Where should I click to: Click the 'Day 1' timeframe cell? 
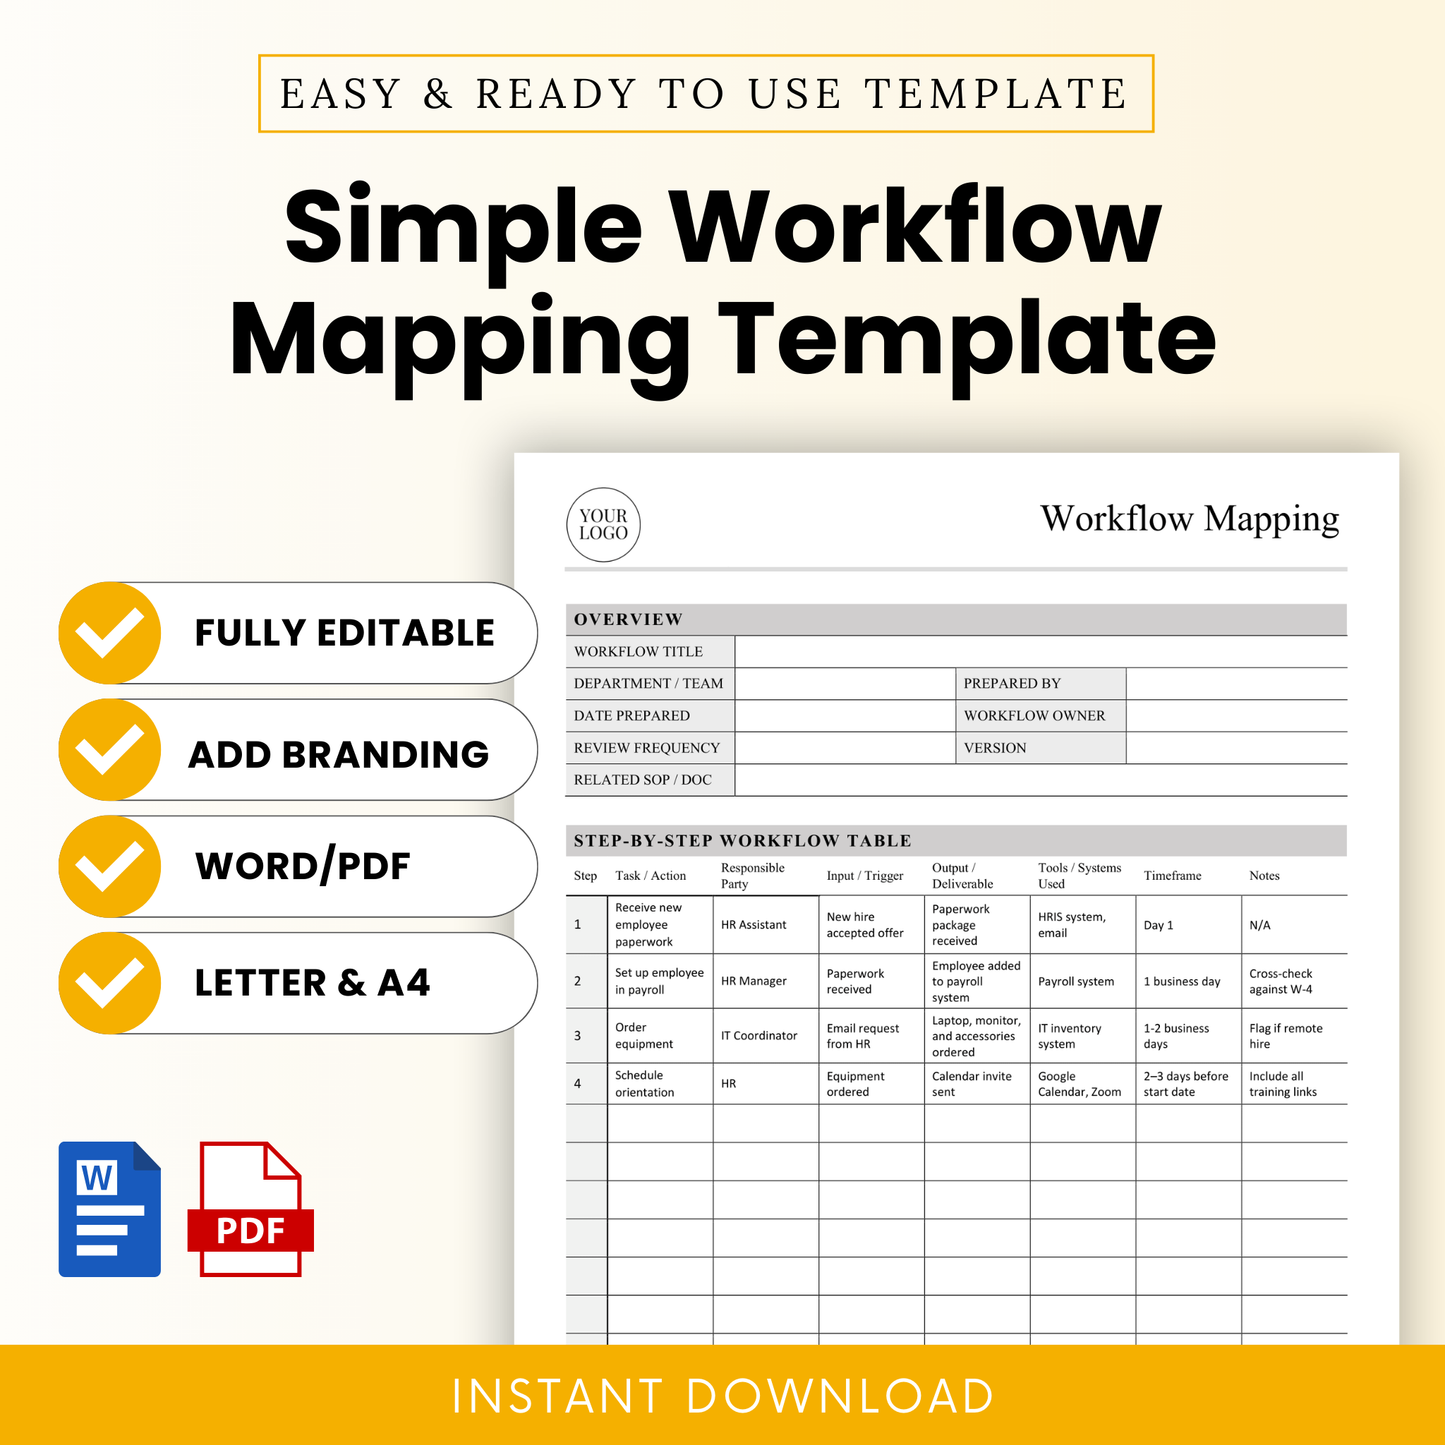click(1188, 925)
